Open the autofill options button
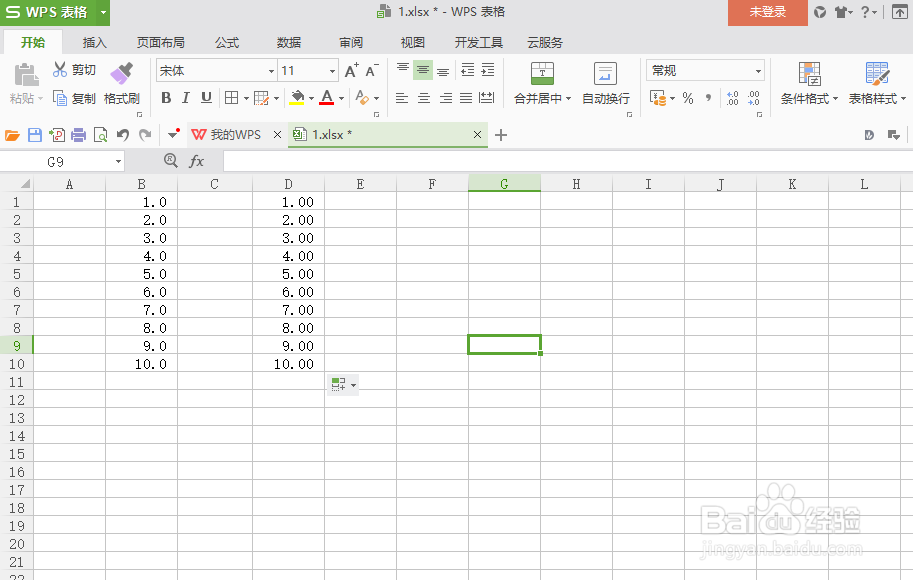 coord(342,384)
